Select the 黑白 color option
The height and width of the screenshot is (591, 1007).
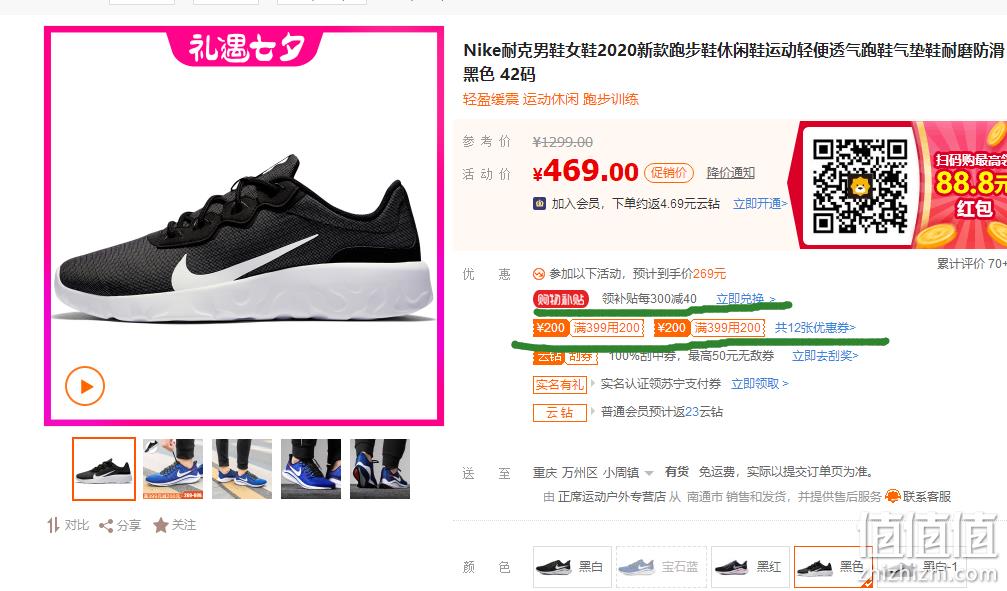pyautogui.click(x=571, y=567)
